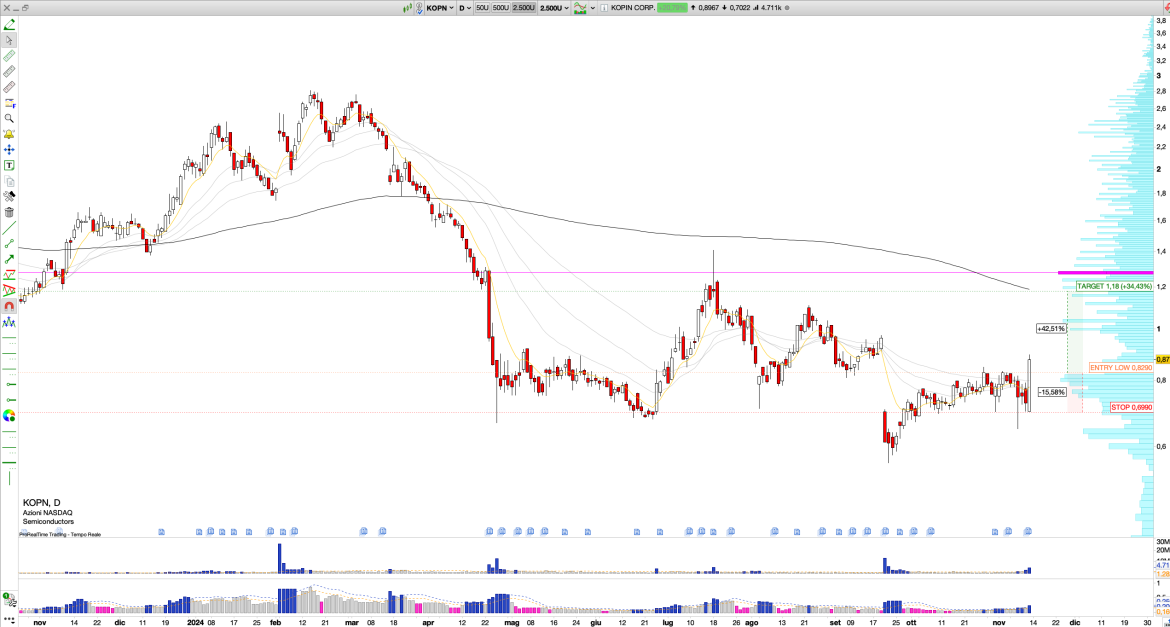
Task: Switch to the 500U interval
Action: point(501,8)
